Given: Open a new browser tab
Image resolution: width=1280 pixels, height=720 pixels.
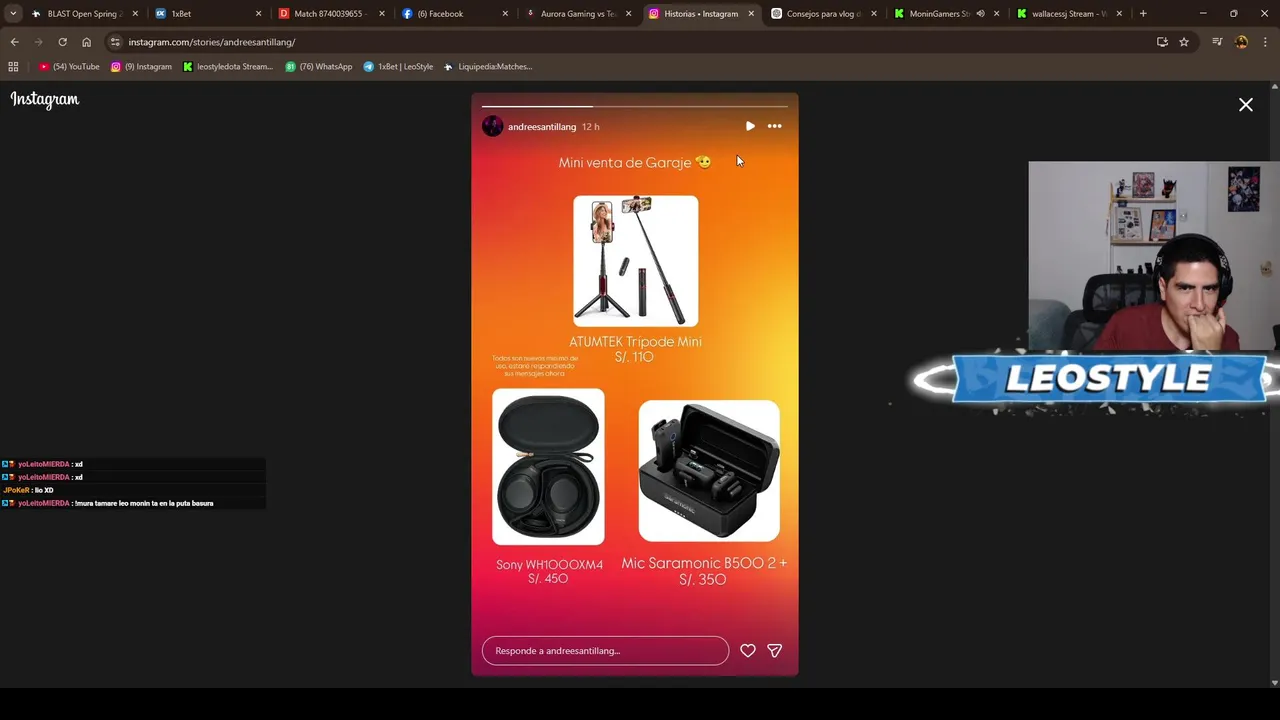Looking at the screenshot, I should (1143, 14).
